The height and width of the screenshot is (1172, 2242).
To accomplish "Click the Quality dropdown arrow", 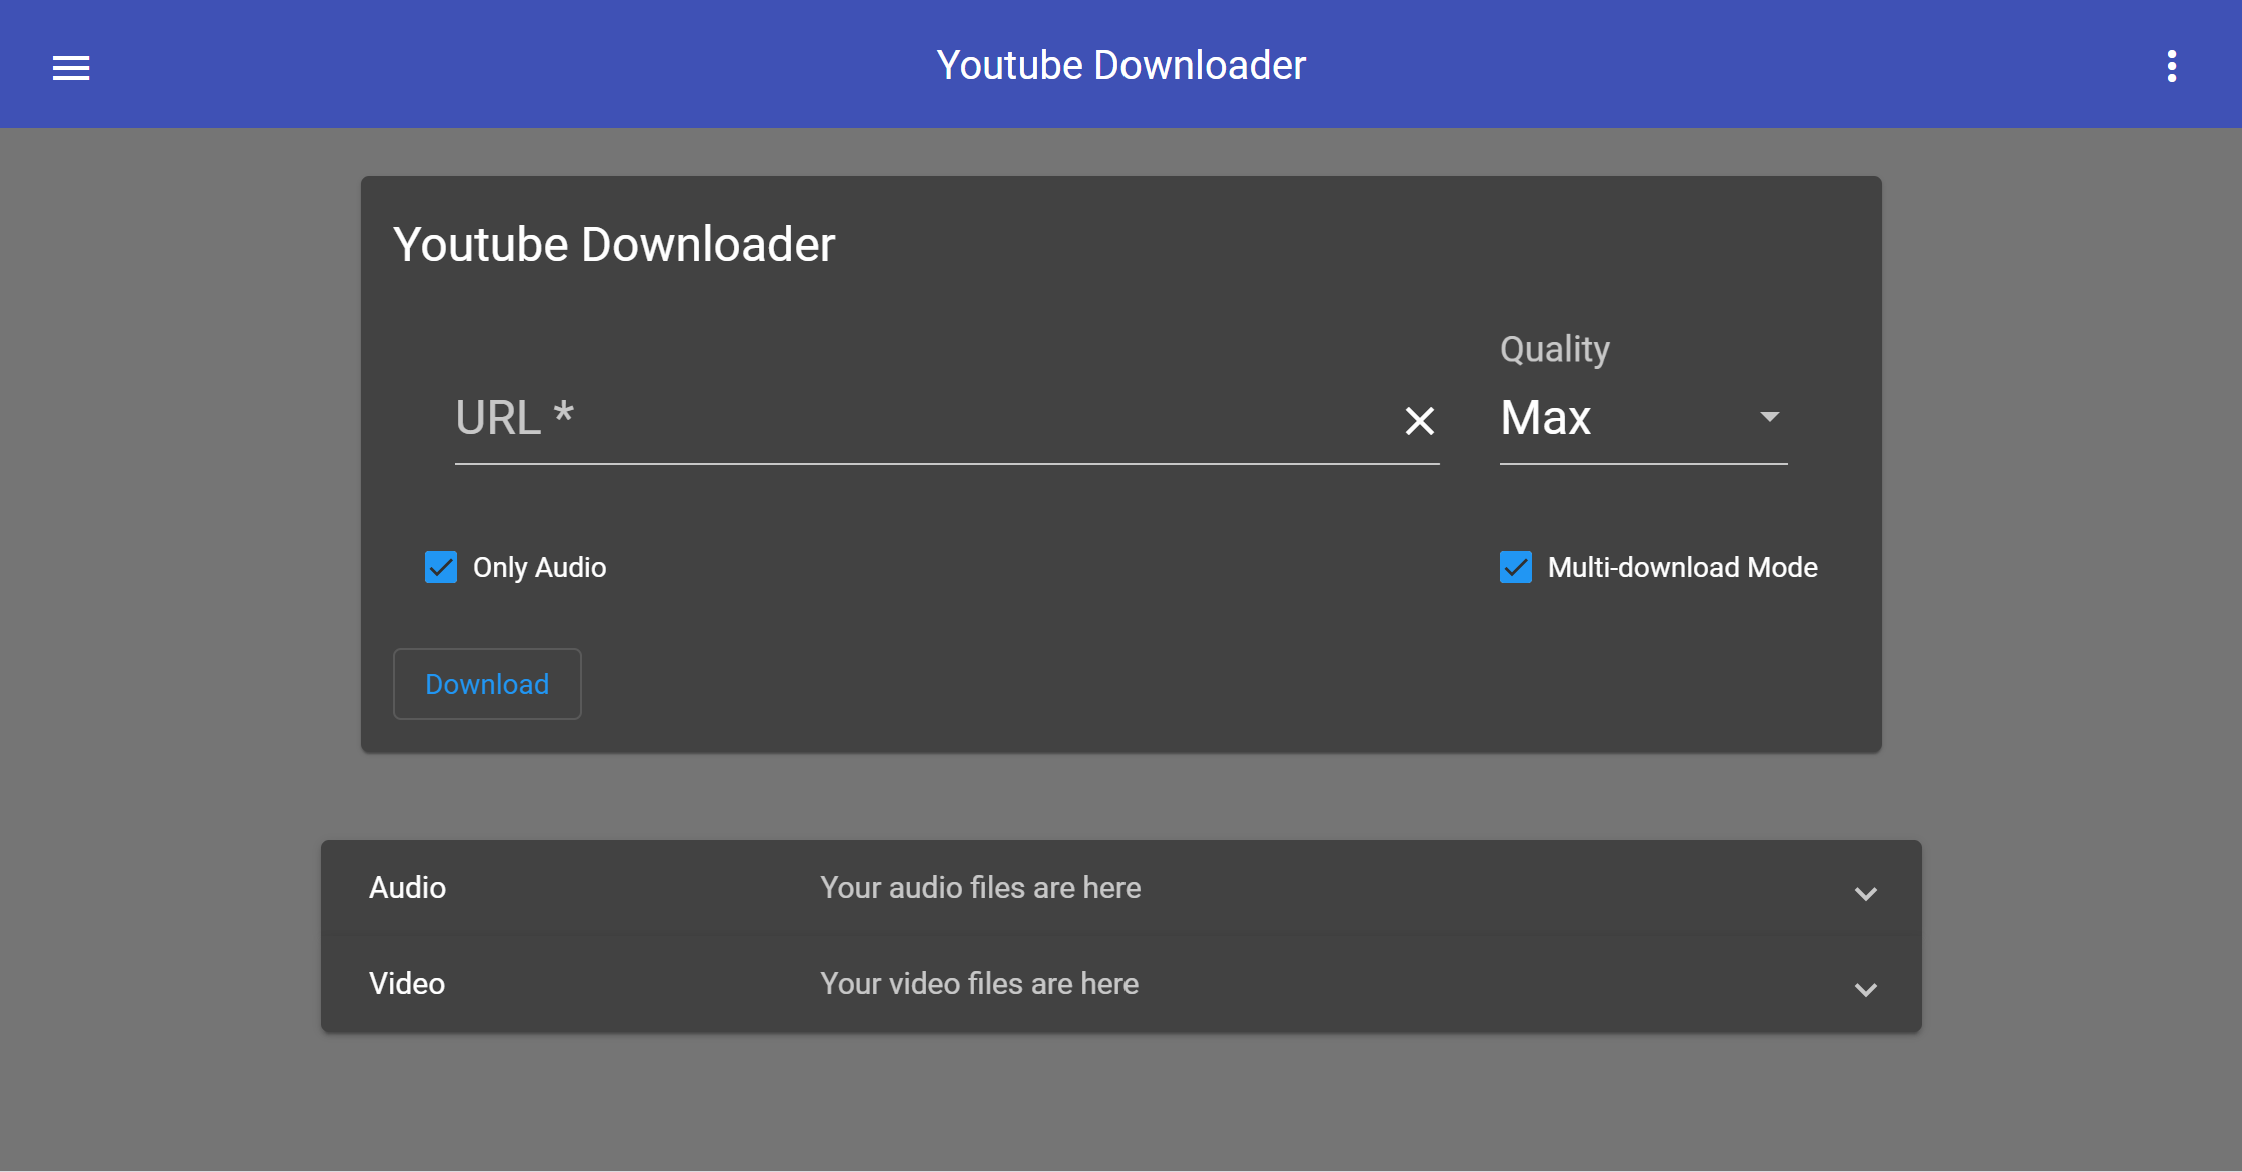I will coord(1769,417).
